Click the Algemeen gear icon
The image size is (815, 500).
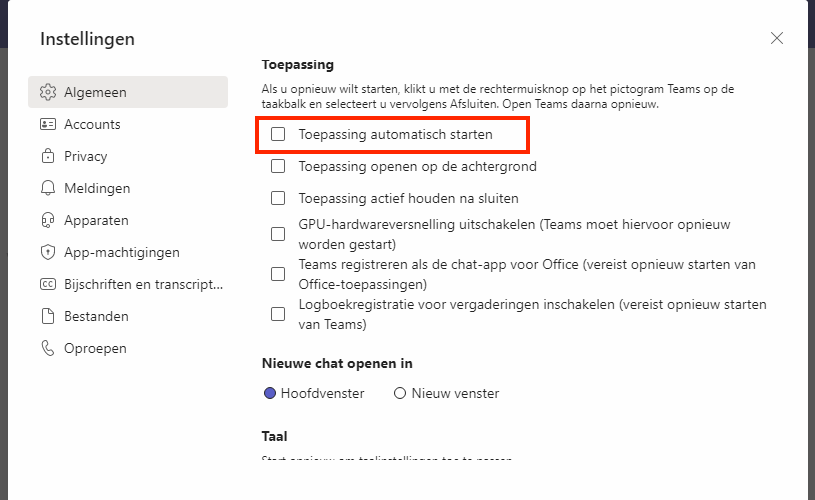point(48,92)
